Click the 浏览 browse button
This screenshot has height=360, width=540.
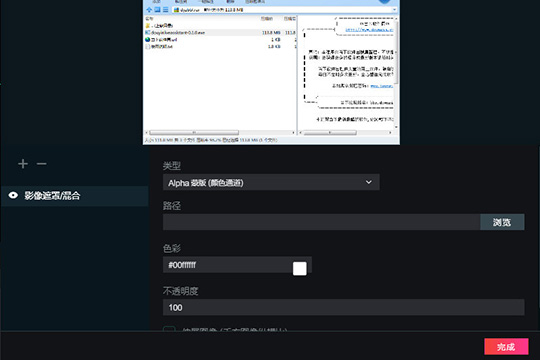[x=502, y=222]
